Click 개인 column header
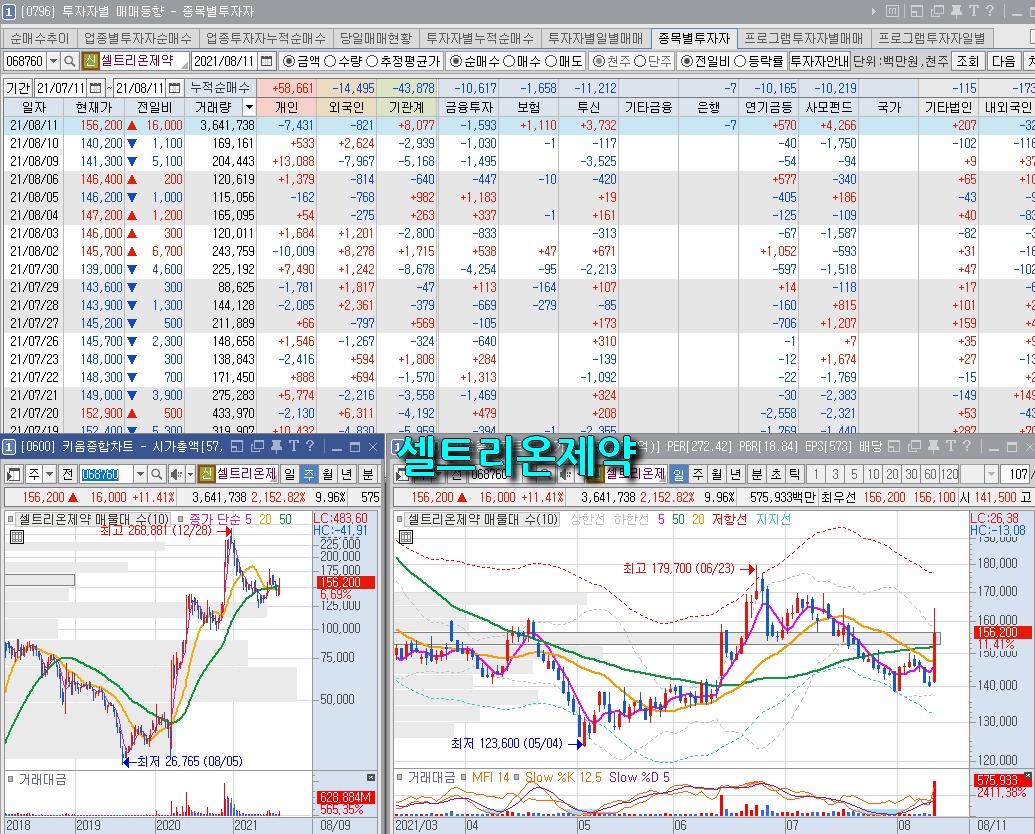The height and width of the screenshot is (834, 1035). 286,107
